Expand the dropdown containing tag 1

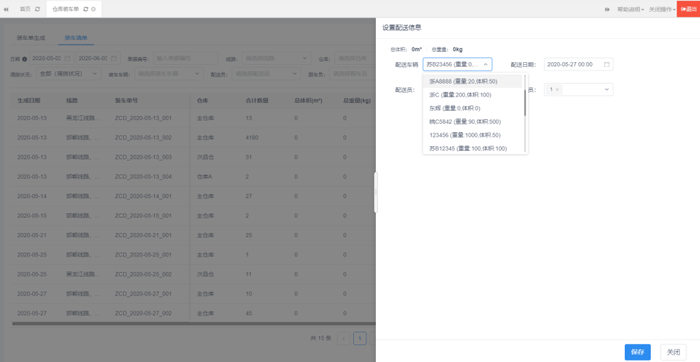607,89
